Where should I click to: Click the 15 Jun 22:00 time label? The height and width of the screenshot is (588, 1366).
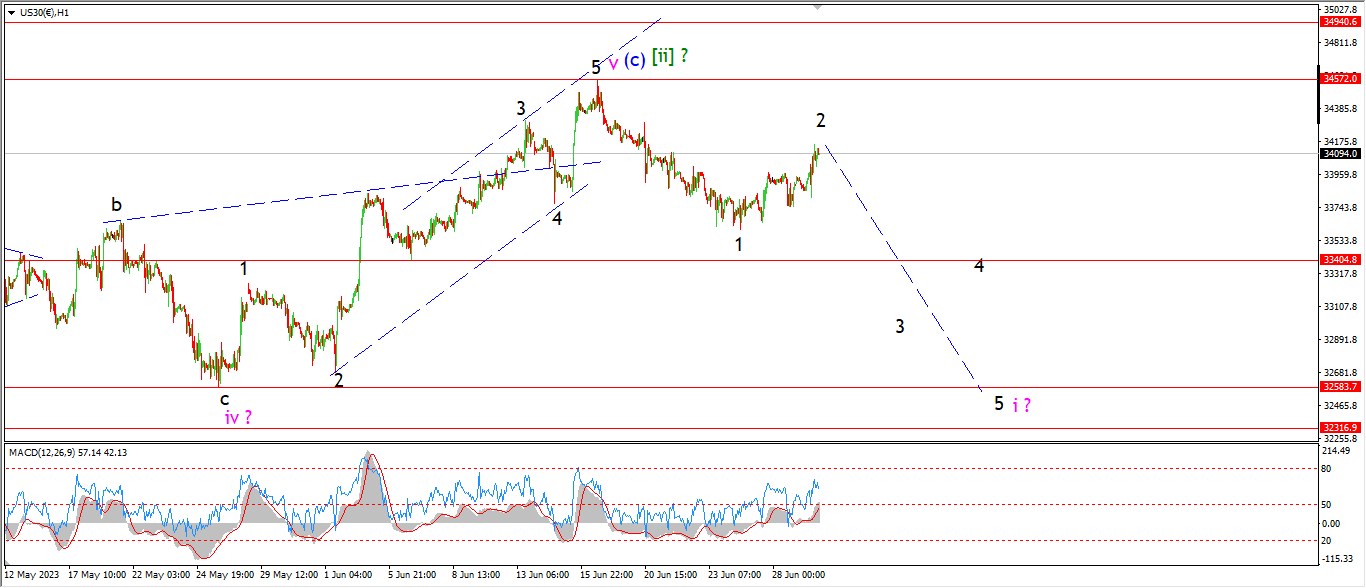point(607,575)
